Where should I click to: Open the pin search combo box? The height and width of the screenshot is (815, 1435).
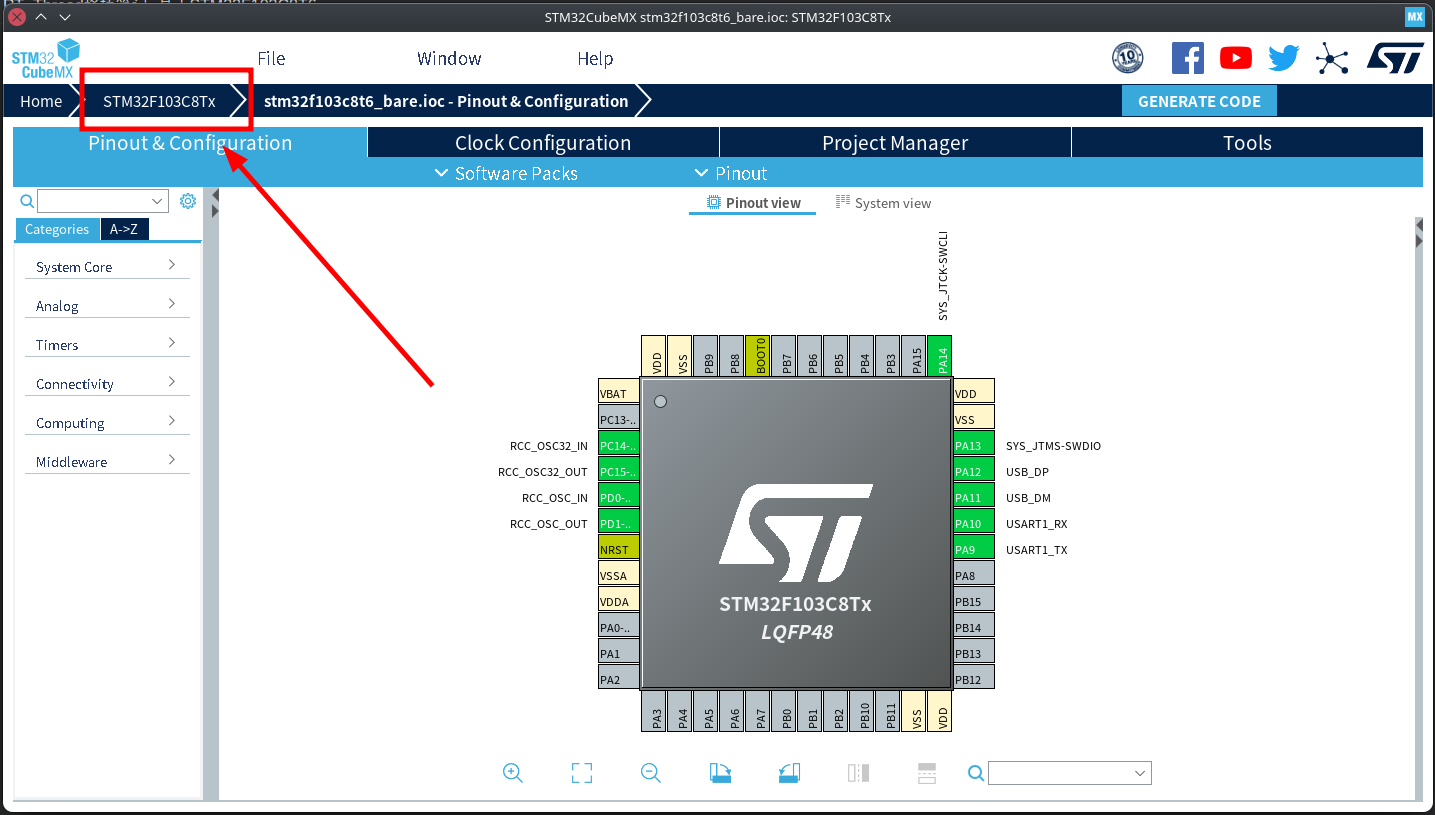[1069, 773]
